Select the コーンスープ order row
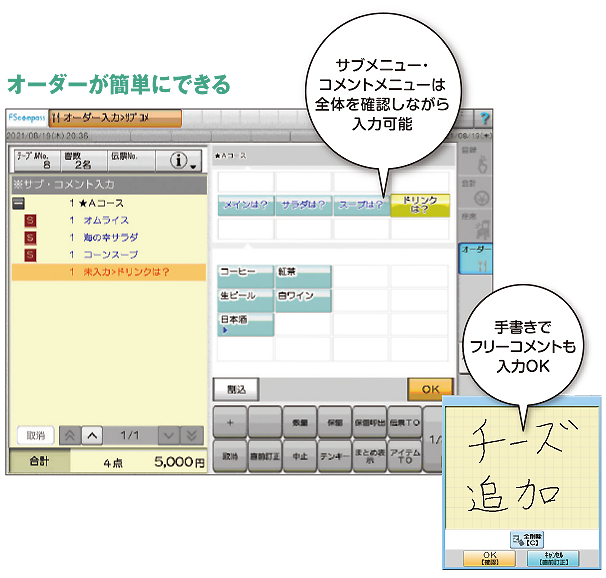The image size is (606, 578). pos(109,255)
